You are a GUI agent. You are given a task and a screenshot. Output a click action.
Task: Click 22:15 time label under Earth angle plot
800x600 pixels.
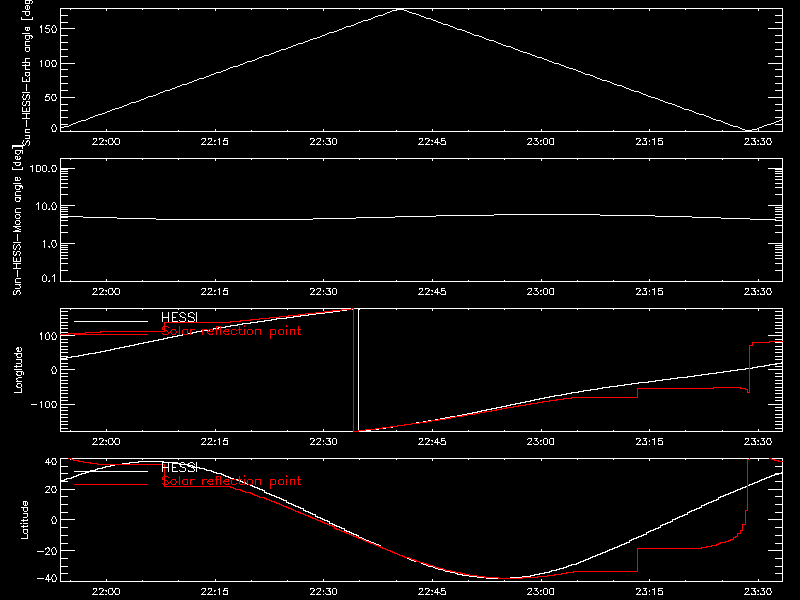[215, 142]
